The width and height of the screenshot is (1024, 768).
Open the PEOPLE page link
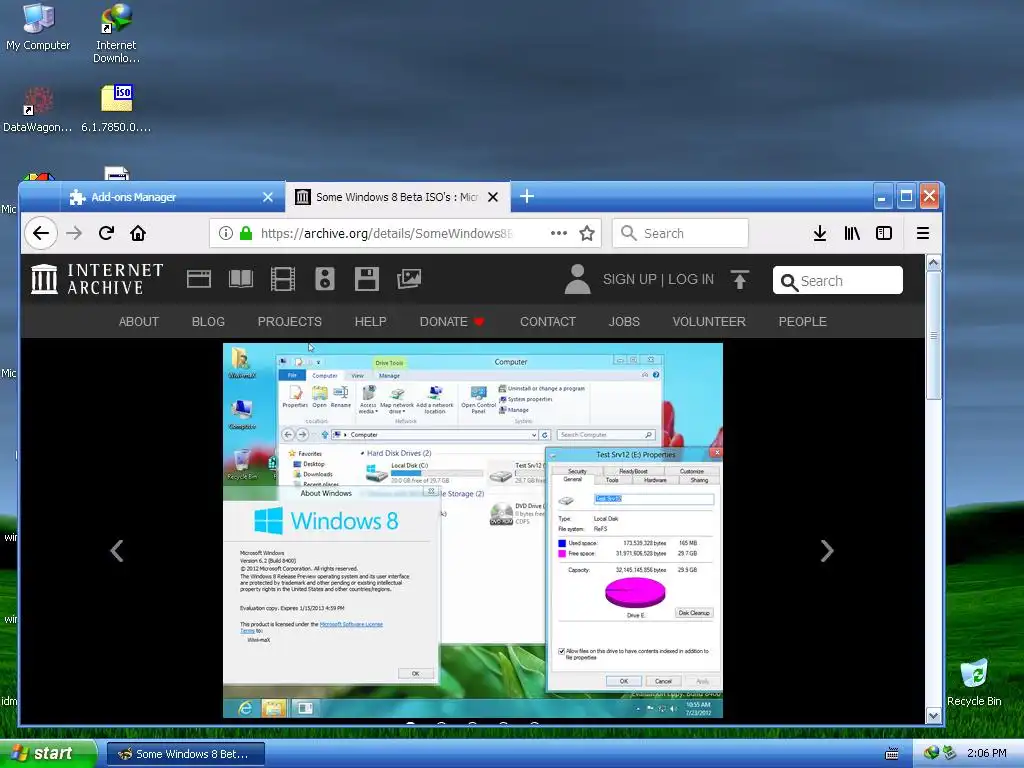(803, 322)
